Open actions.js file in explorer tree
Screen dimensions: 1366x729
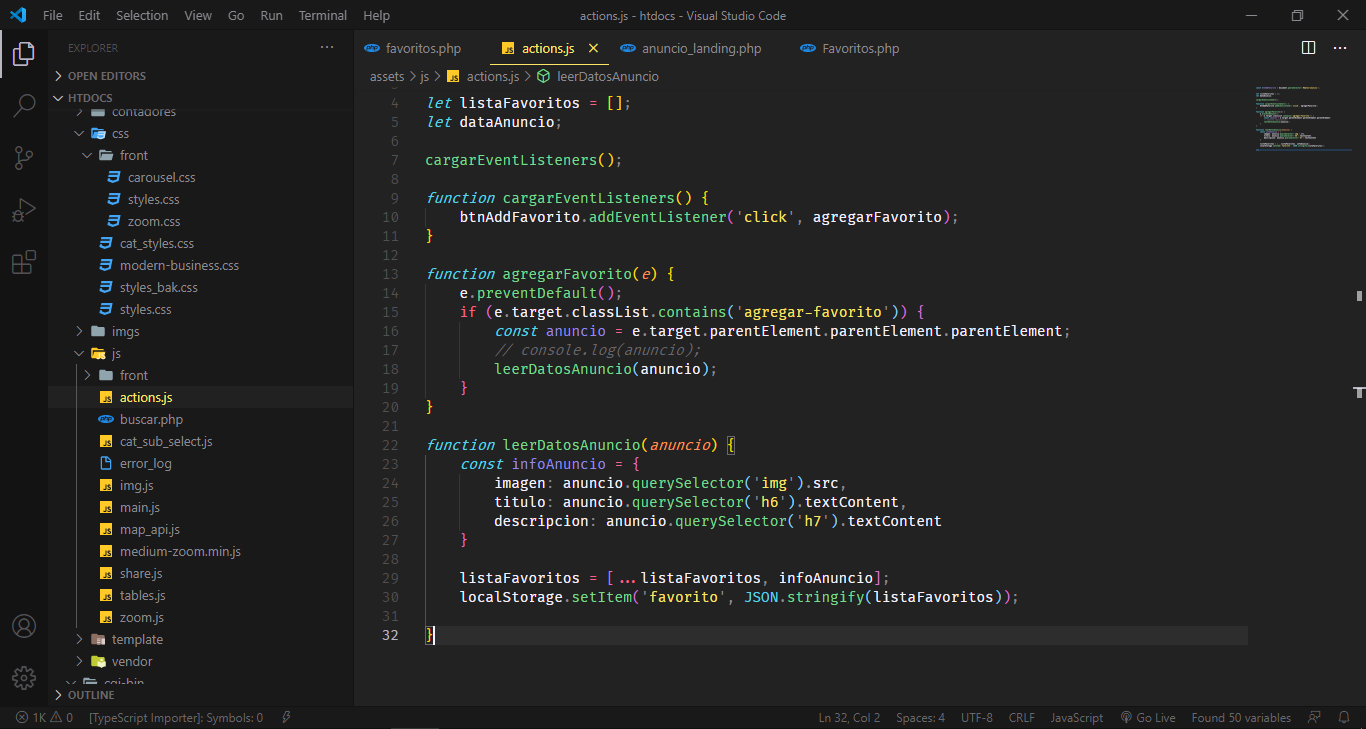pos(146,397)
